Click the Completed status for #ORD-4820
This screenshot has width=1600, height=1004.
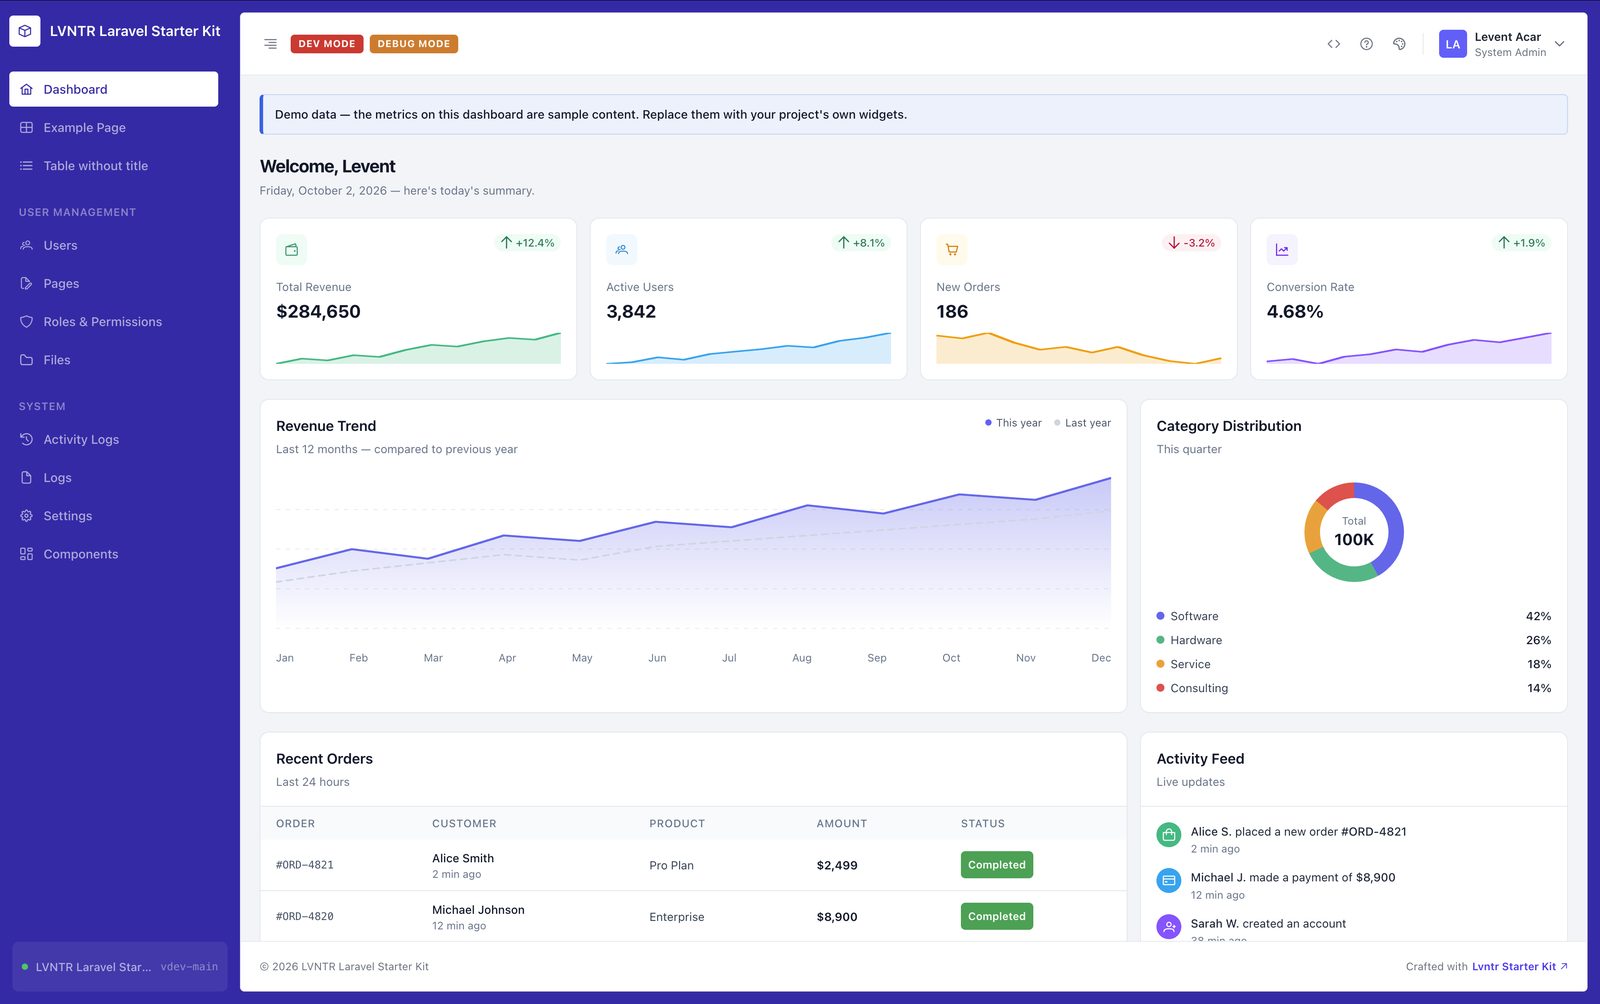pos(997,916)
